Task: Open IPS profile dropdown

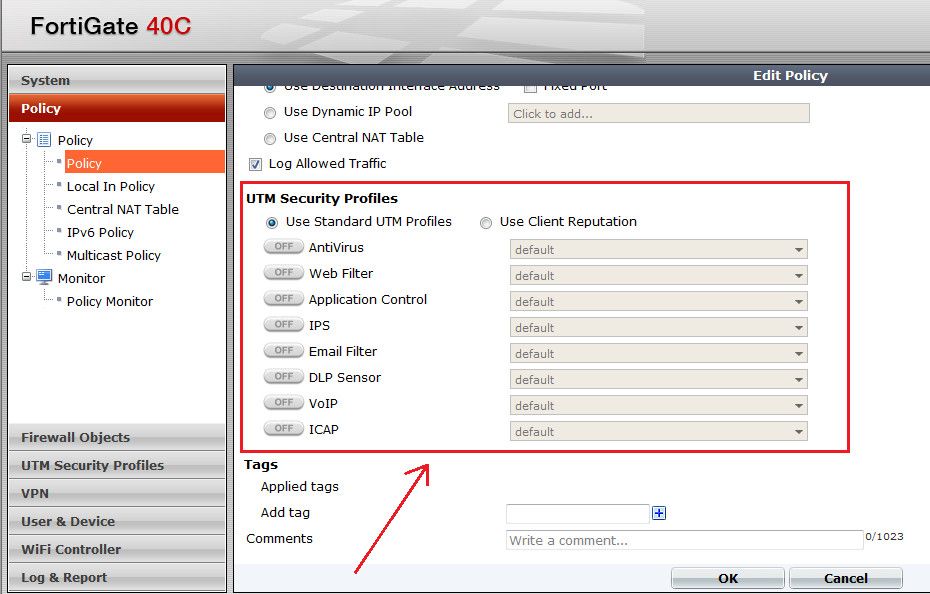Action: (x=658, y=328)
